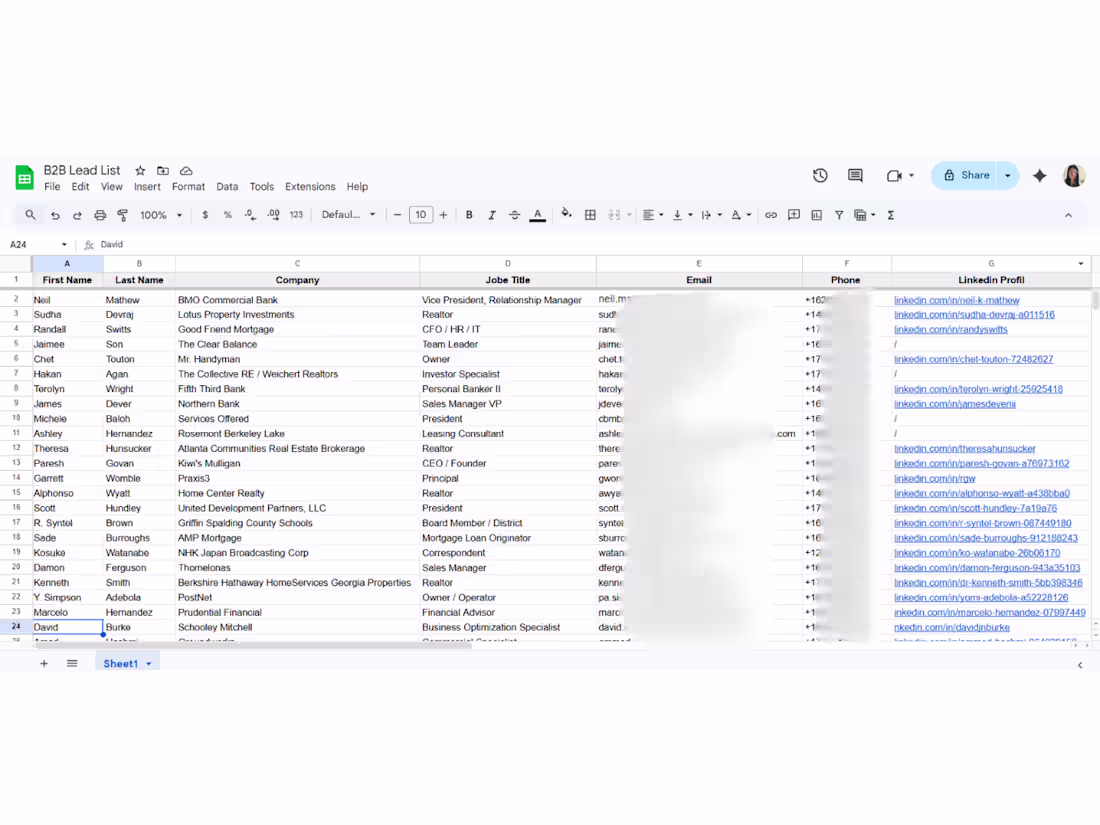Add a new sheet
This screenshot has height=825, width=1100.
(43, 663)
